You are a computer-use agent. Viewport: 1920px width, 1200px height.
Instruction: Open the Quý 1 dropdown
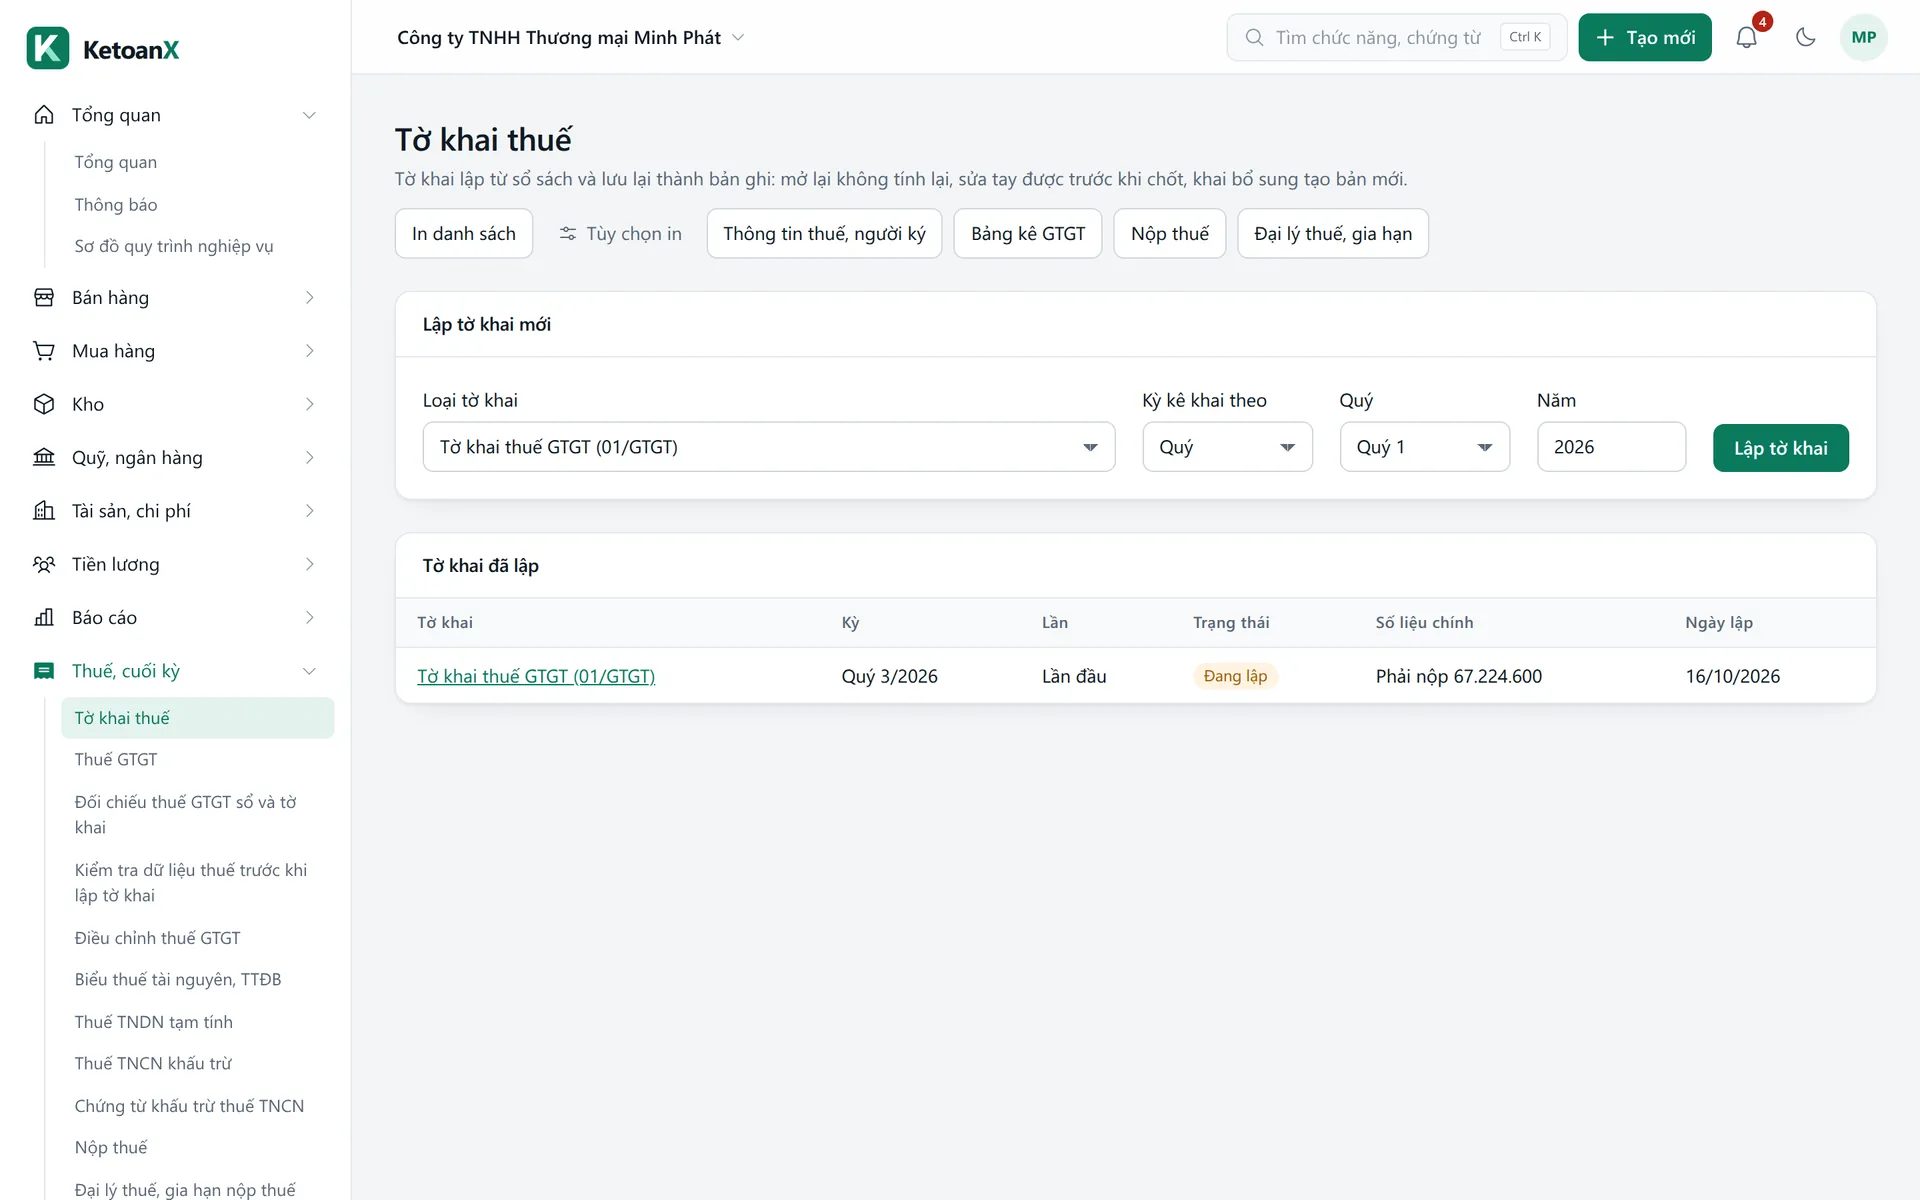point(1424,447)
